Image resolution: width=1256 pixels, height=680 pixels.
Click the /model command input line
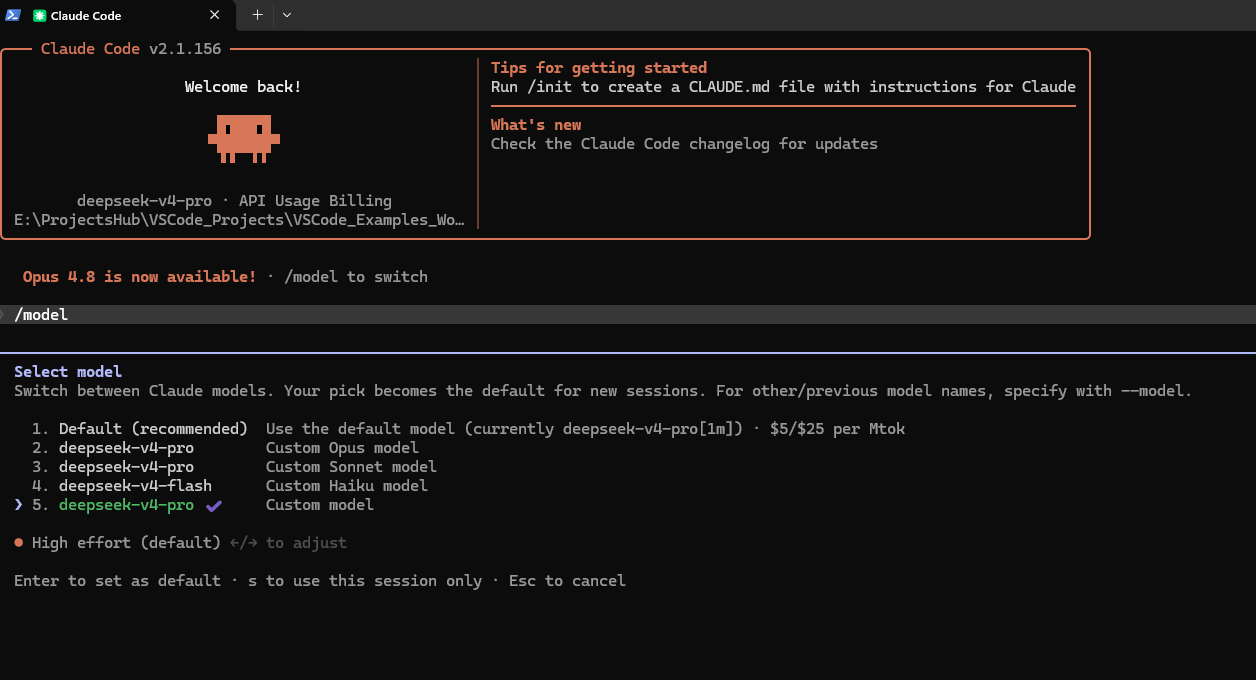pos(628,315)
